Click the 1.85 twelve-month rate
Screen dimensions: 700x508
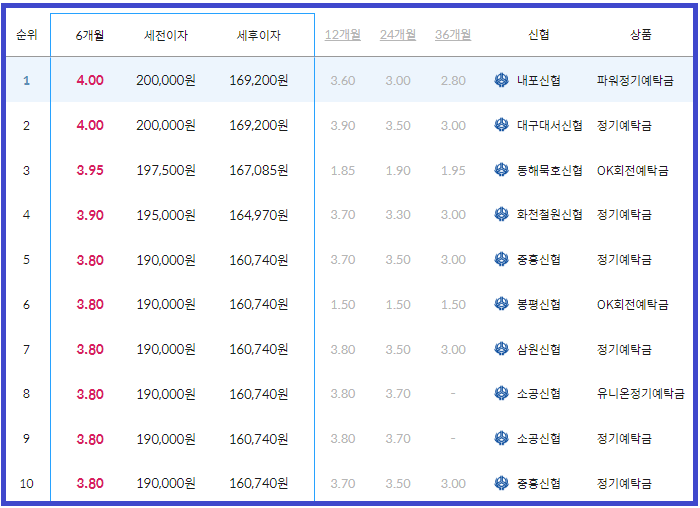(342, 171)
